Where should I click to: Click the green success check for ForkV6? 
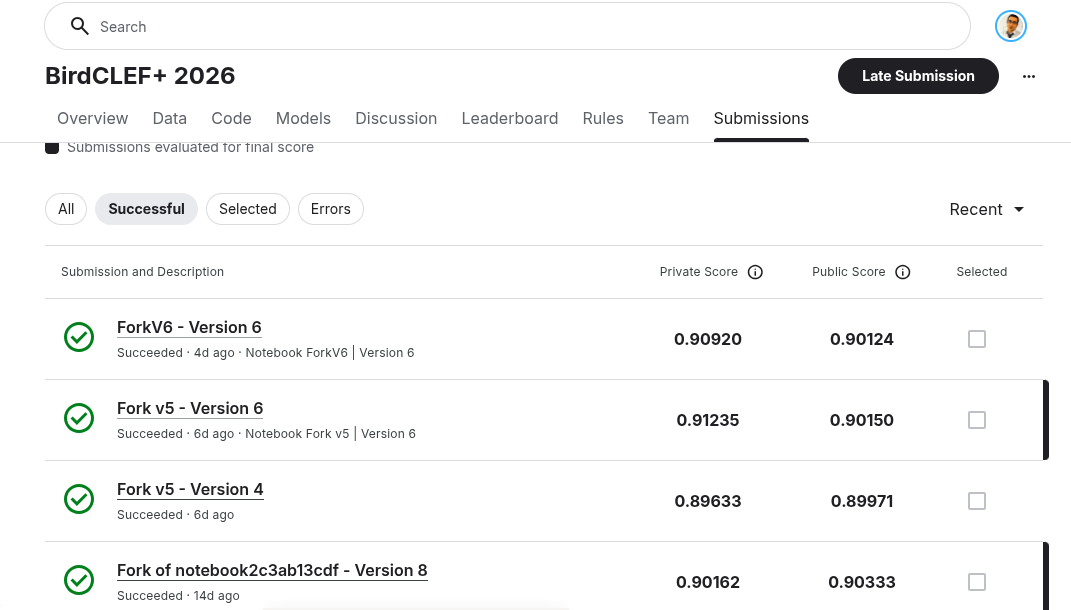click(x=79, y=337)
